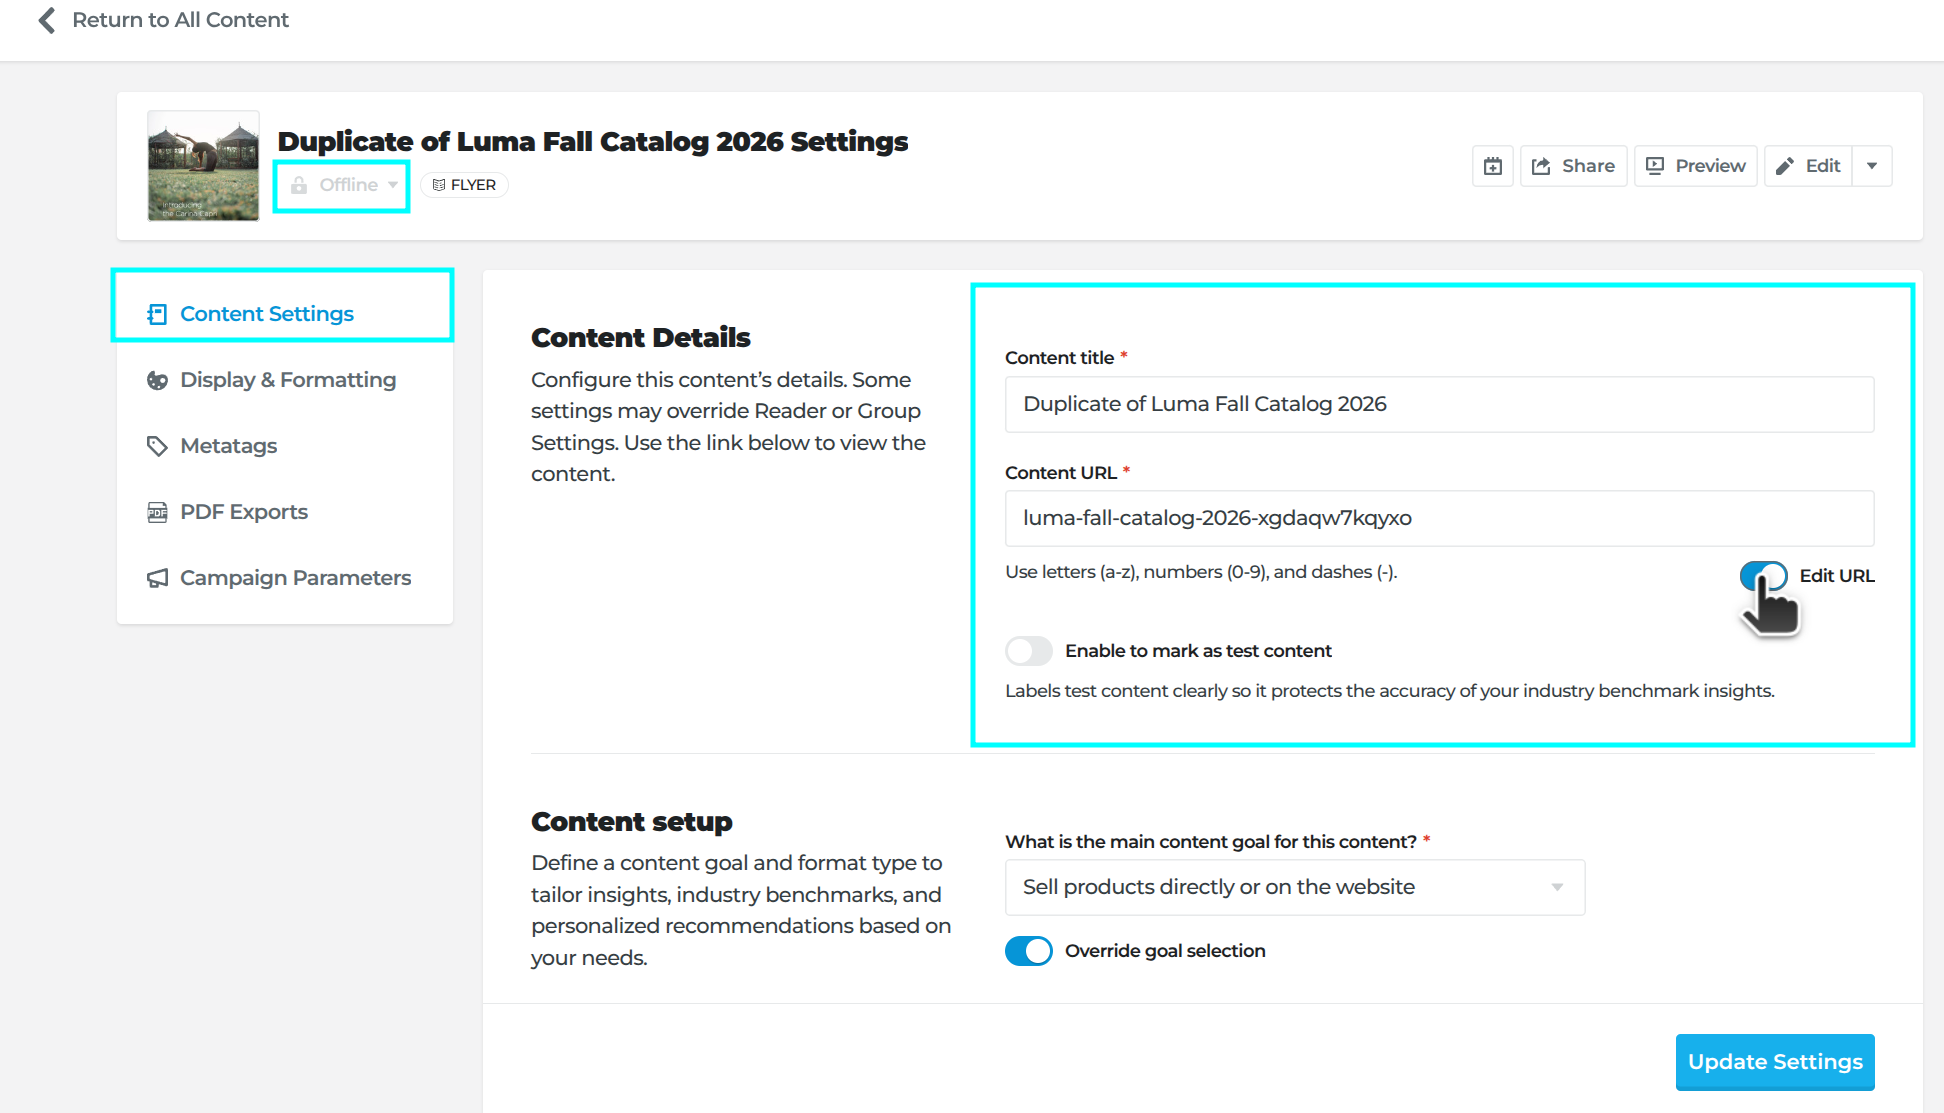Toggle Override goal selection switch
The height and width of the screenshot is (1113, 1944).
(x=1029, y=951)
